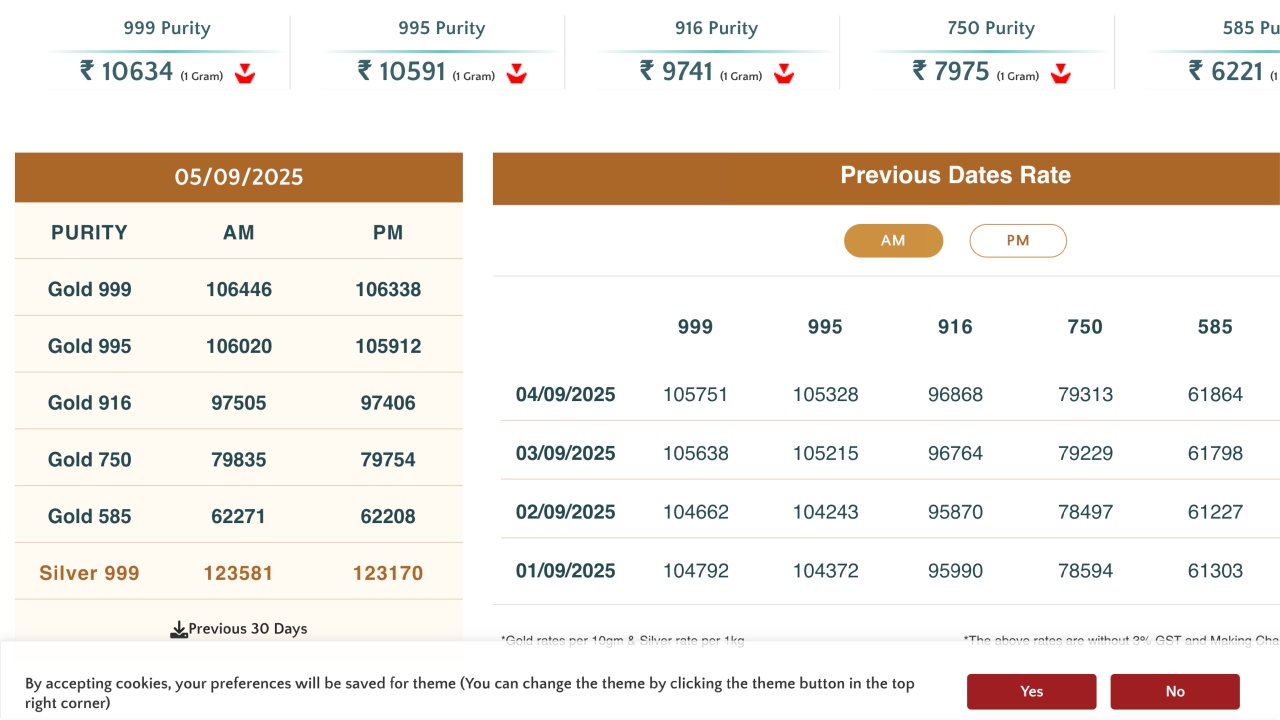Click the Gold 999 row label
The height and width of the screenshot is (720, 1280).
(x=90, y=290)
